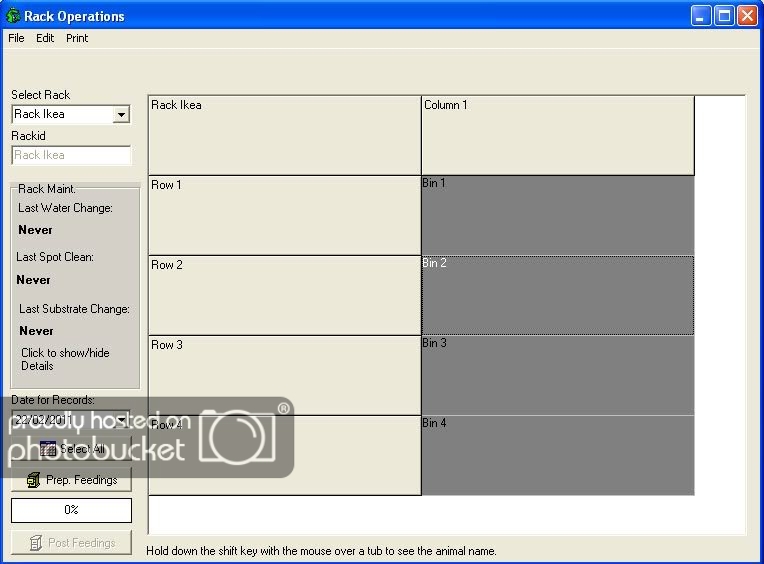Viewport: 764px width, 564px height.
Task: Click the 0% progress bar
Action: (x=71, y=510)
